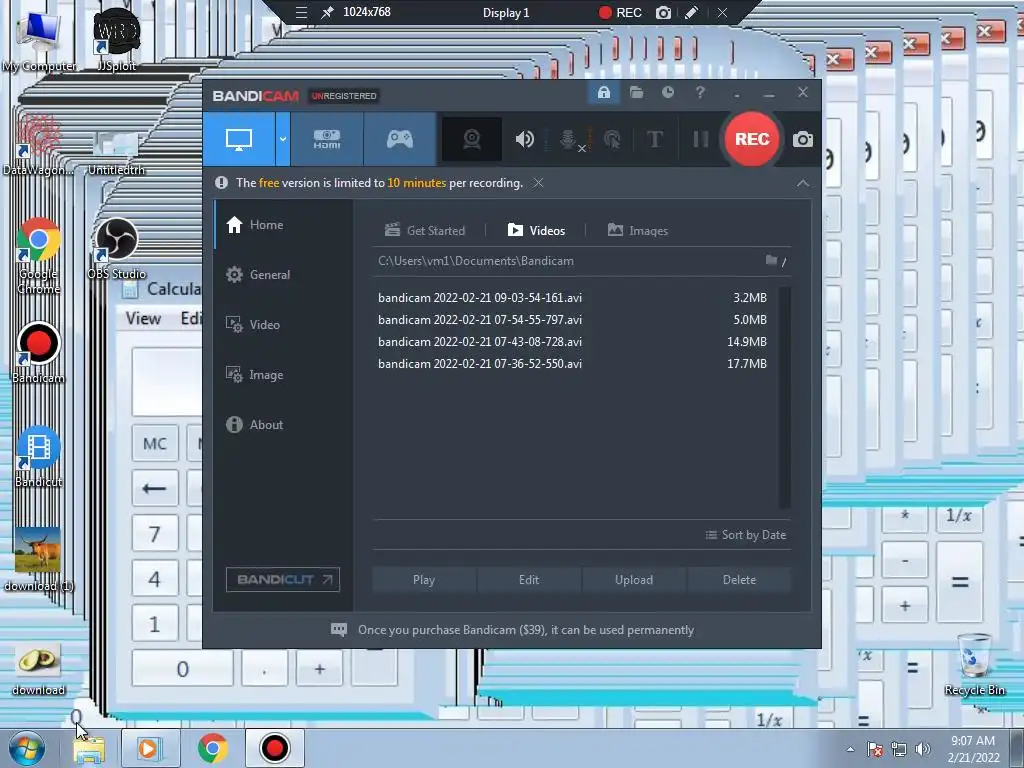Screen dimensions: 1024x768
Task: Open Bandicam desktop shortcut
Action: [39, 353]
